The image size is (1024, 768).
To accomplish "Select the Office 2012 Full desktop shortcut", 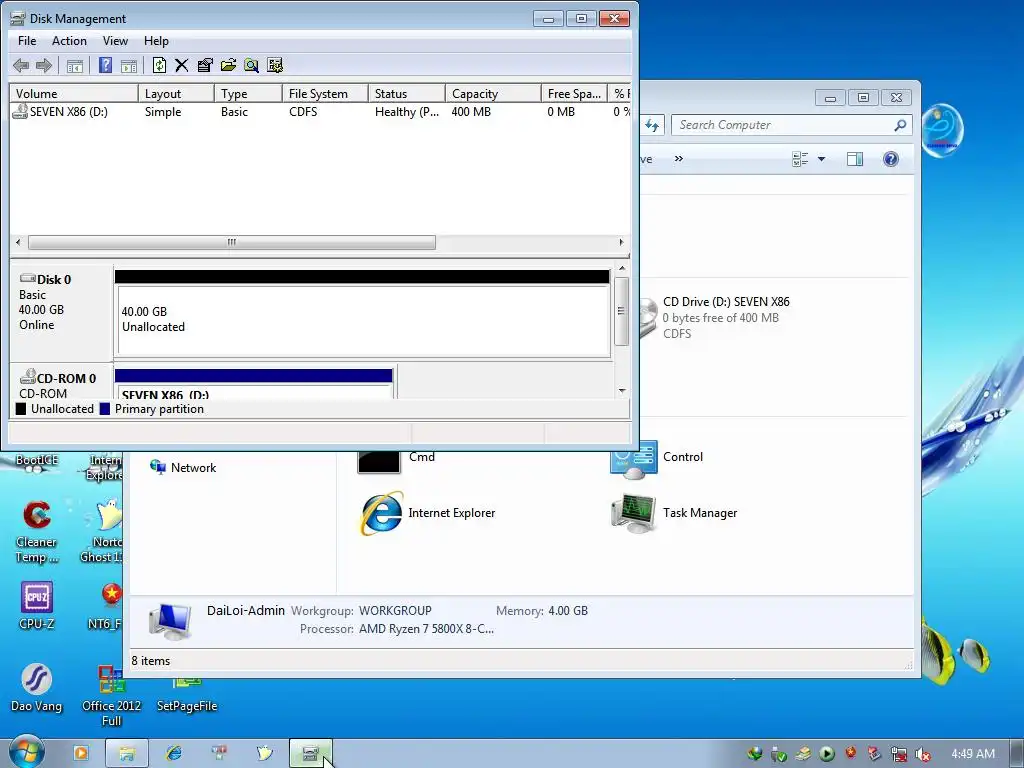I will click(112, 696).
